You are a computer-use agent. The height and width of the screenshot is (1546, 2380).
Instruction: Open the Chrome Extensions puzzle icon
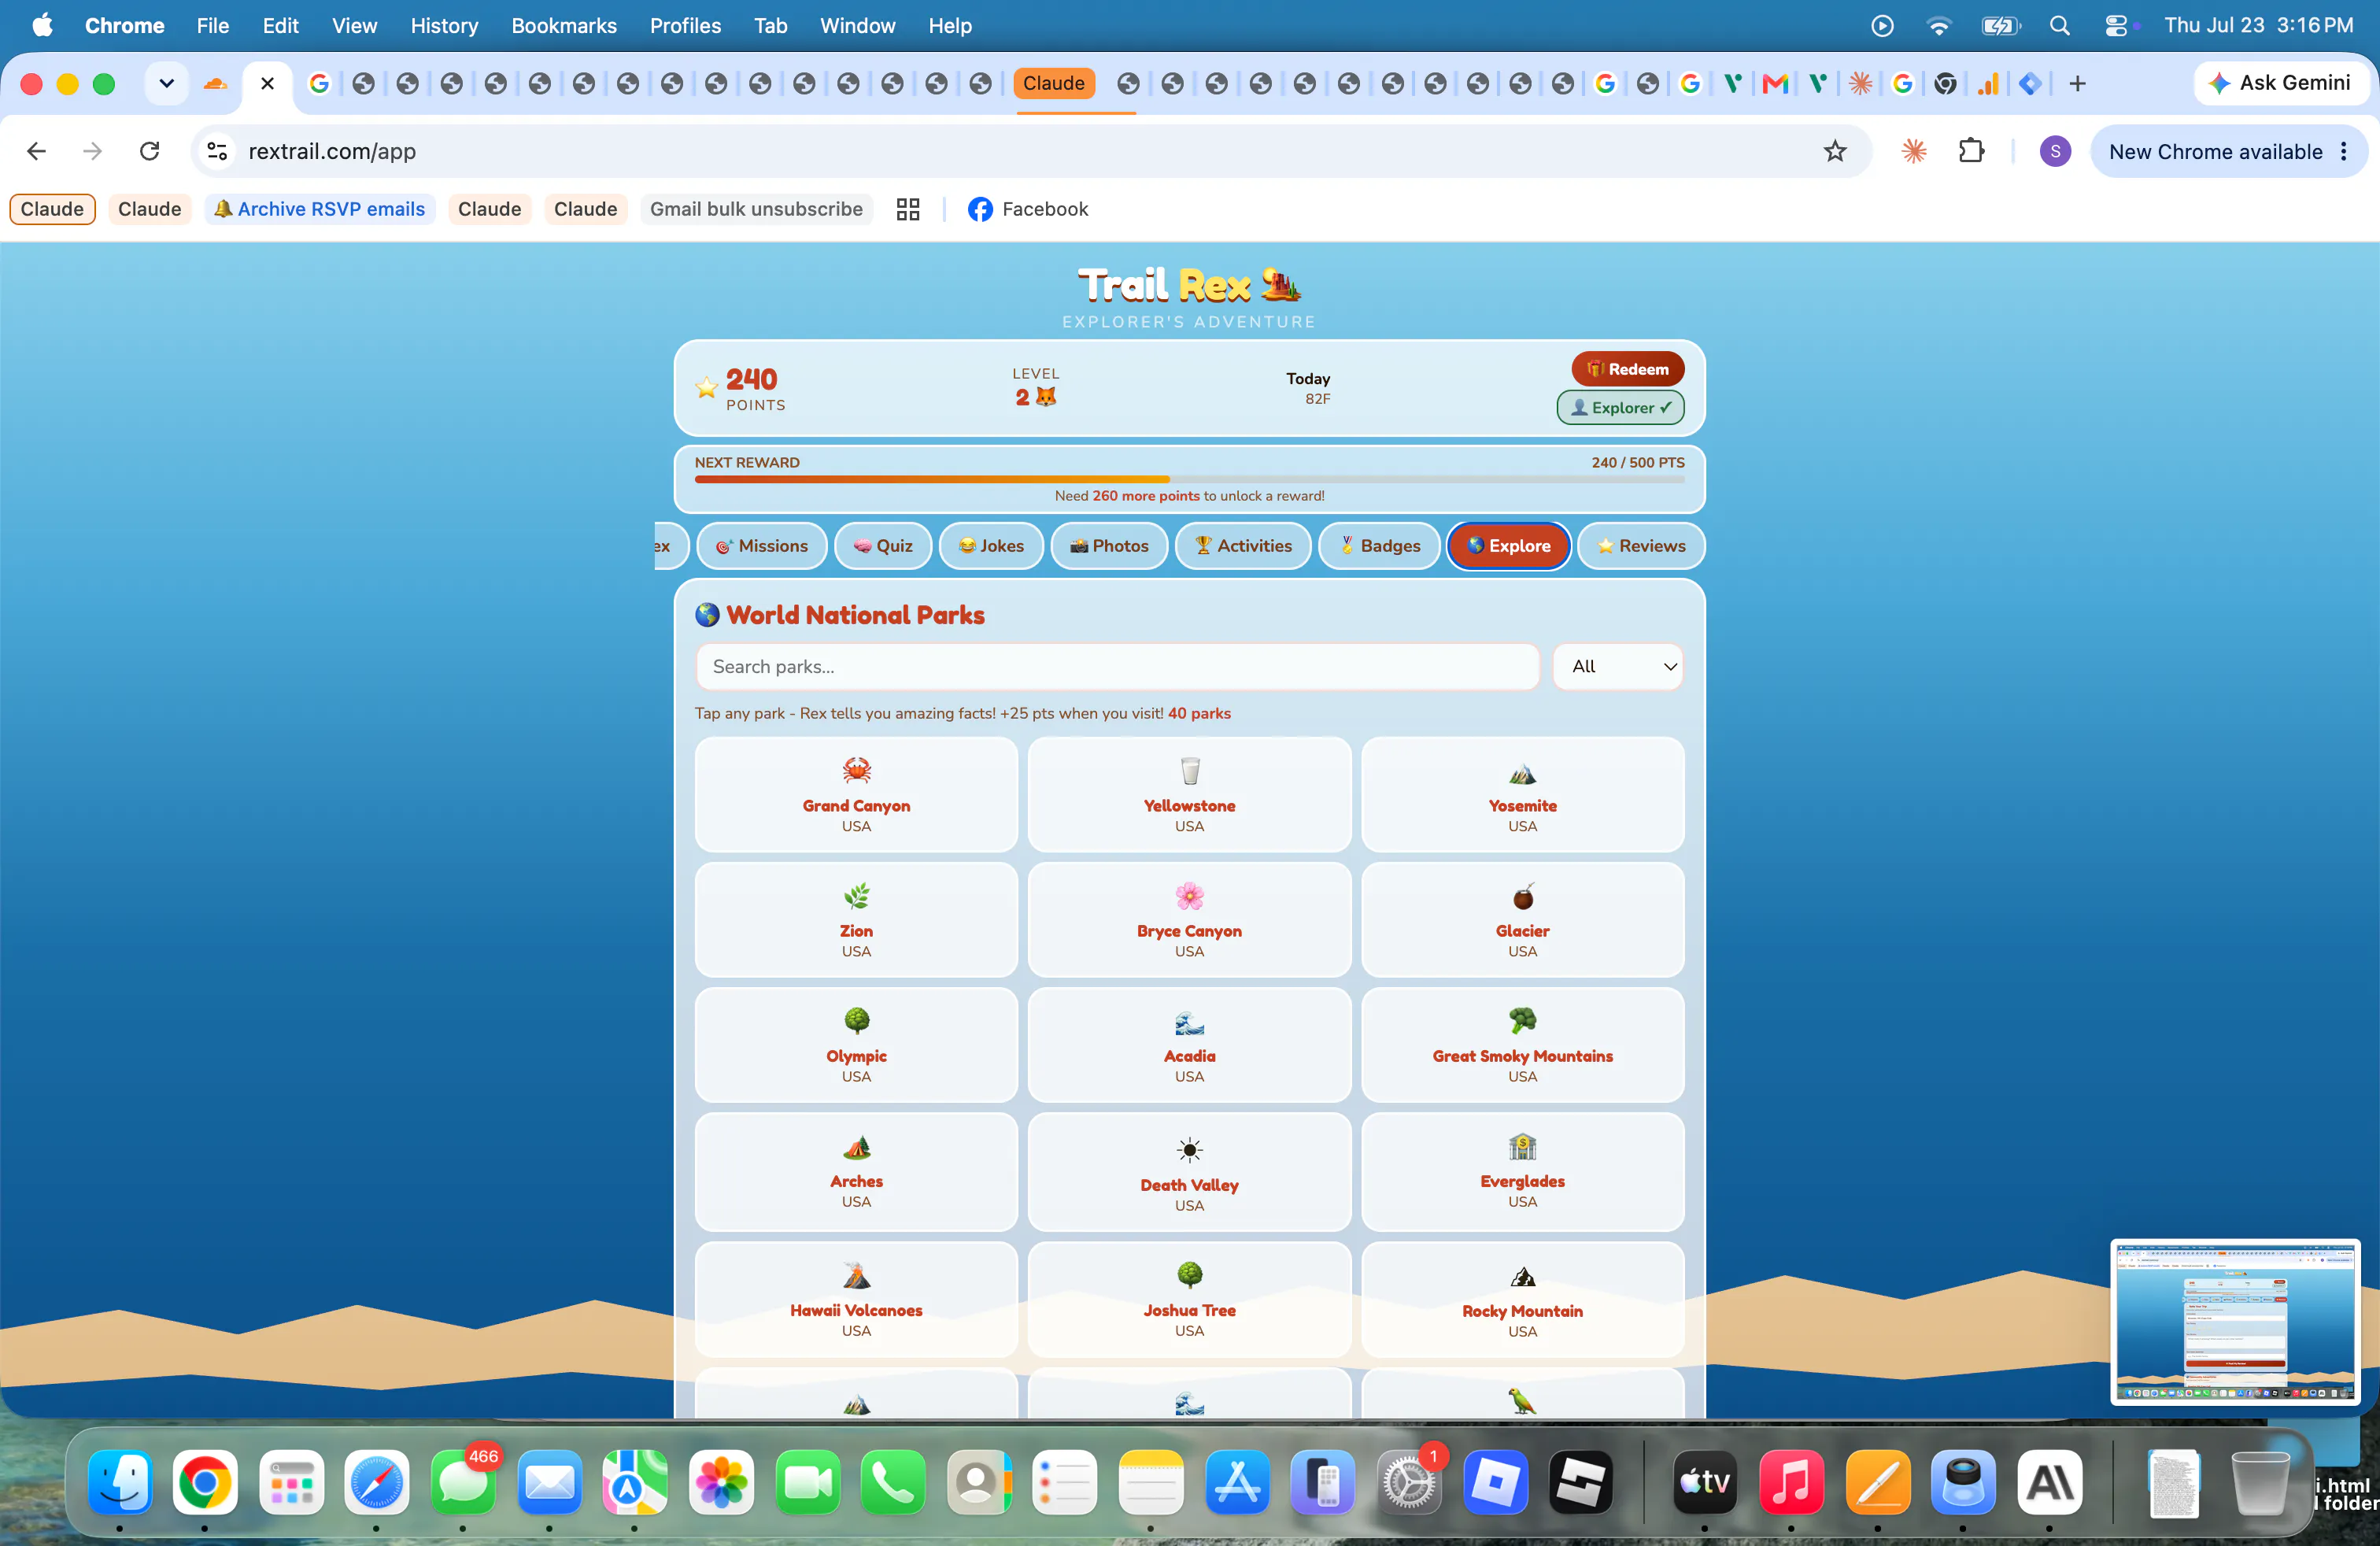pyautogui.click(x=1970, y=152)
